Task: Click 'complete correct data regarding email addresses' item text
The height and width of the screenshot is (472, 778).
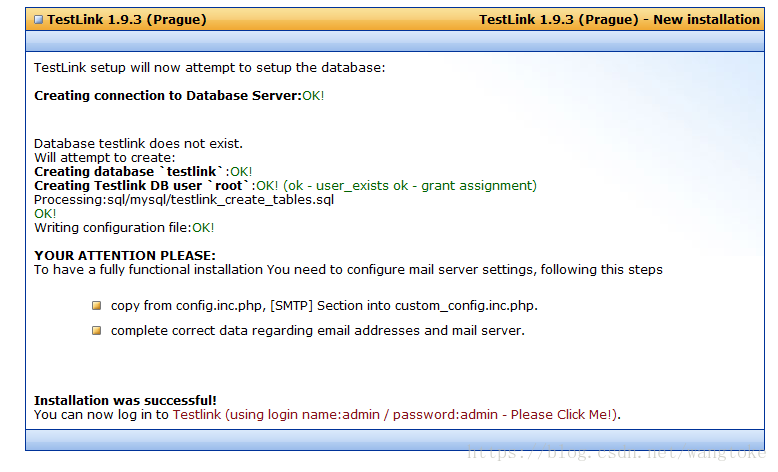Action: click(x=318, y=331)
